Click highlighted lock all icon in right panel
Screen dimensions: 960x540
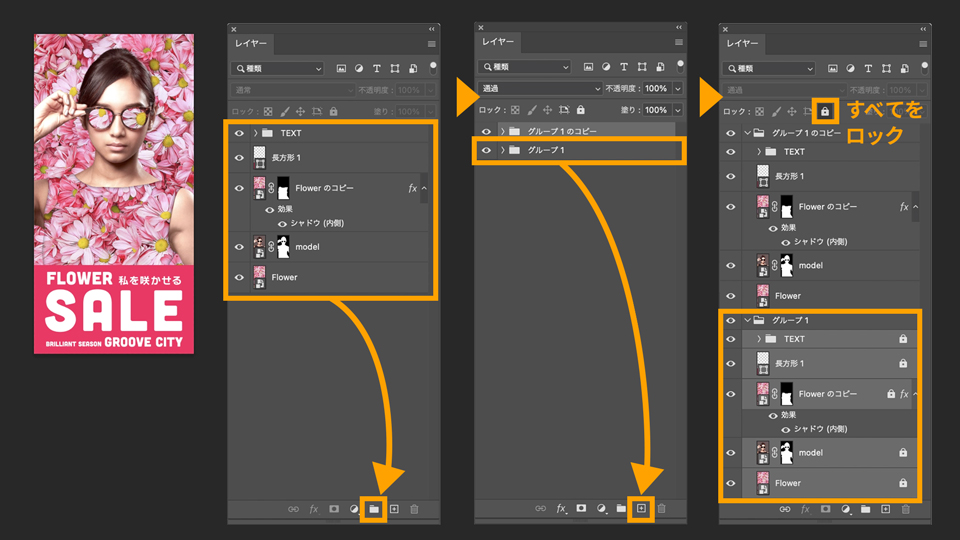tap(825, 111)
